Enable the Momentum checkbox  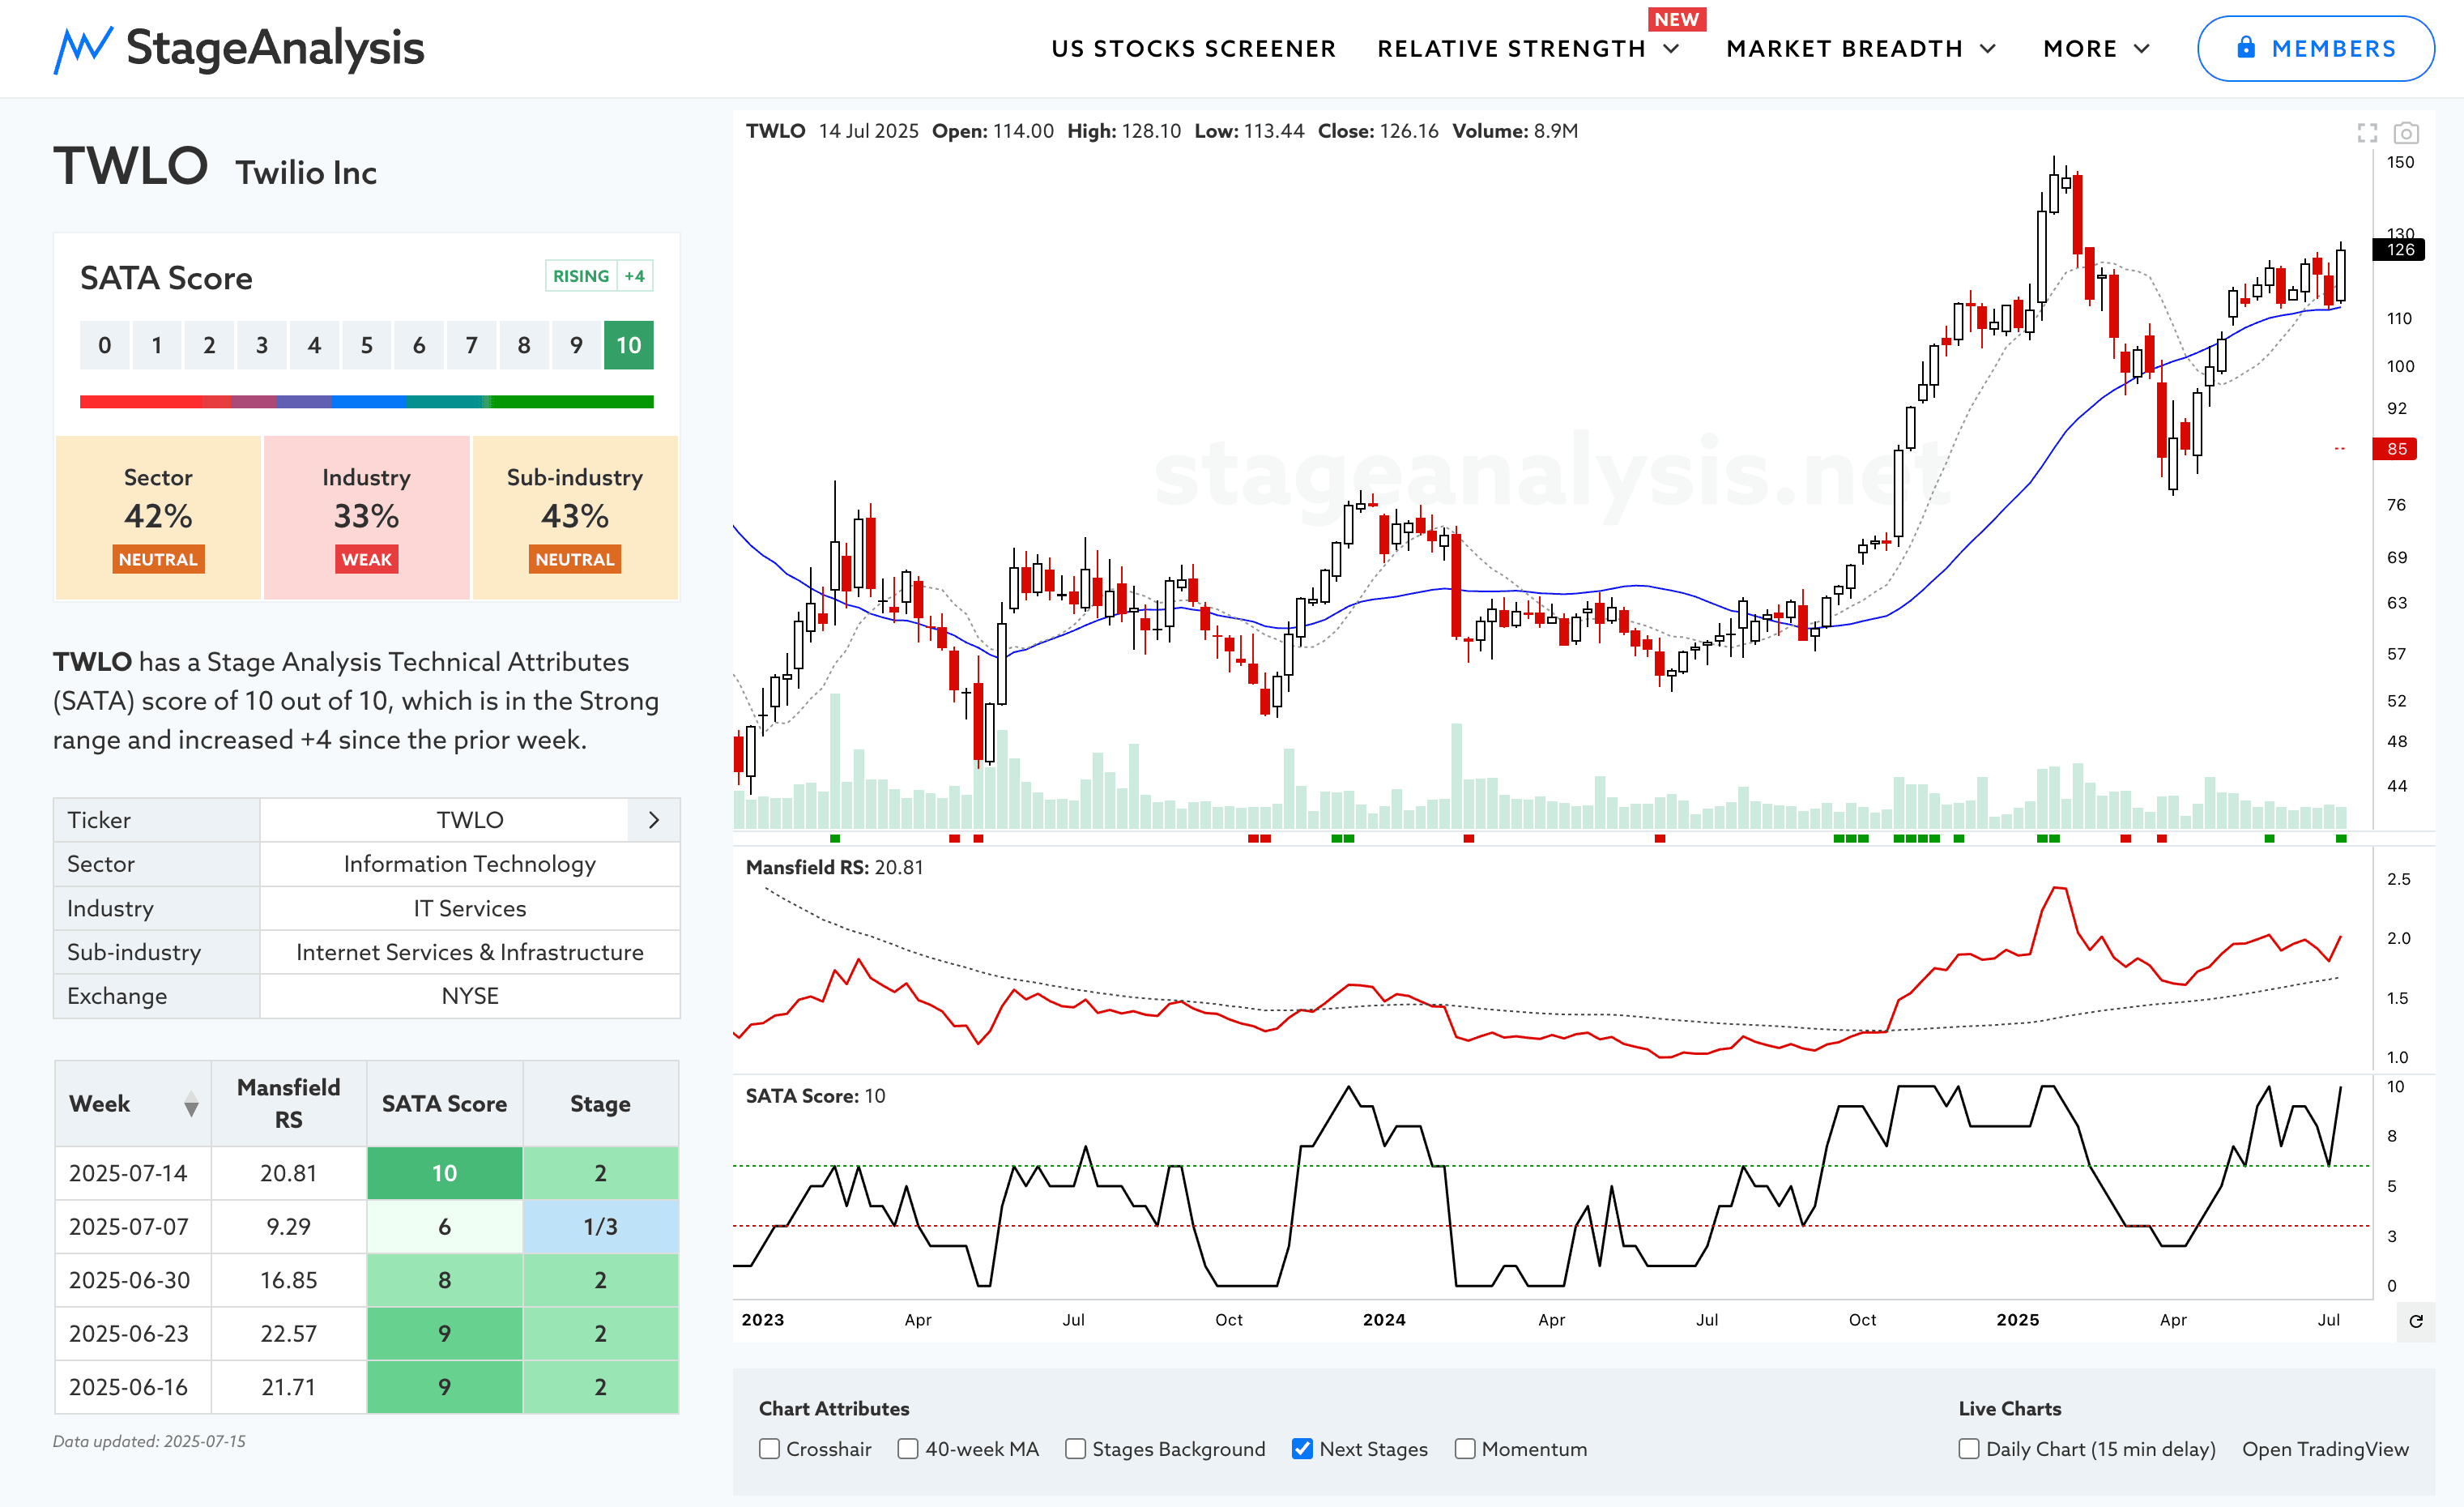[1465, 1449]
